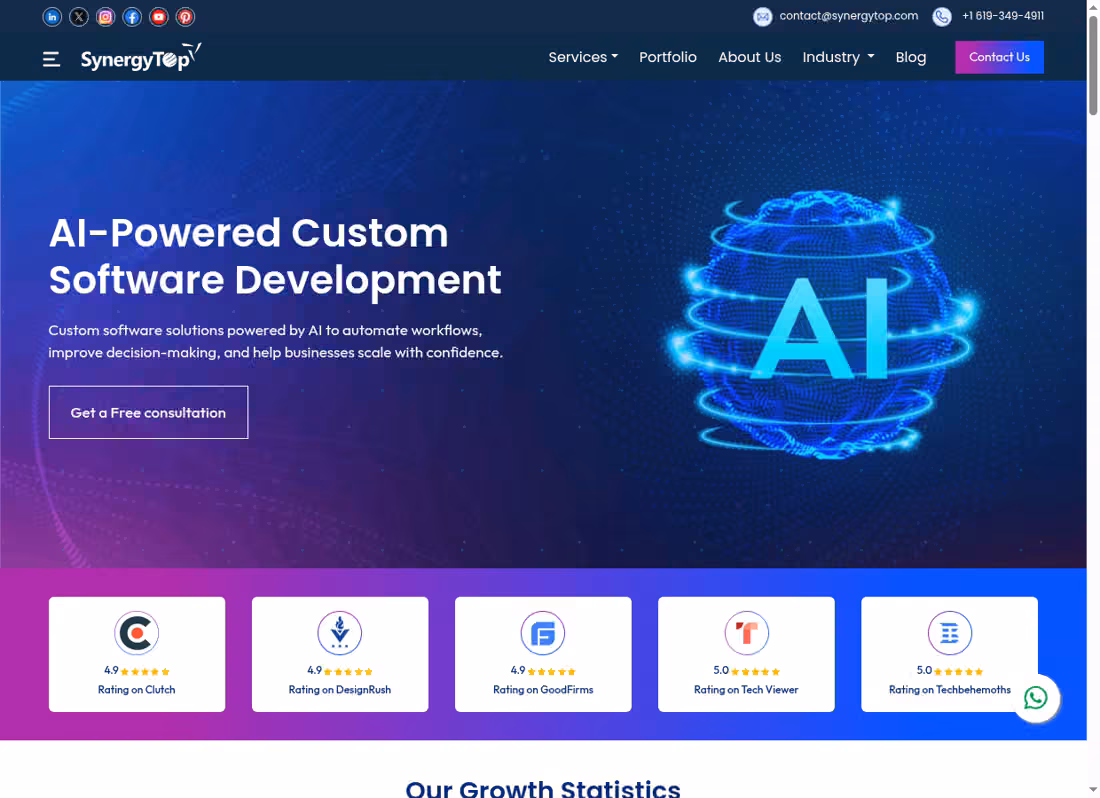1100x798 pixels.
Task: Click the scrollbar down arrow
Action: coord(1093,791)
